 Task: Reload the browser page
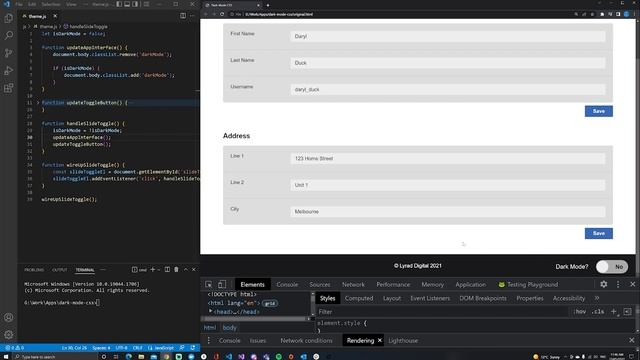pyautogui.click(x=222, y=14)
